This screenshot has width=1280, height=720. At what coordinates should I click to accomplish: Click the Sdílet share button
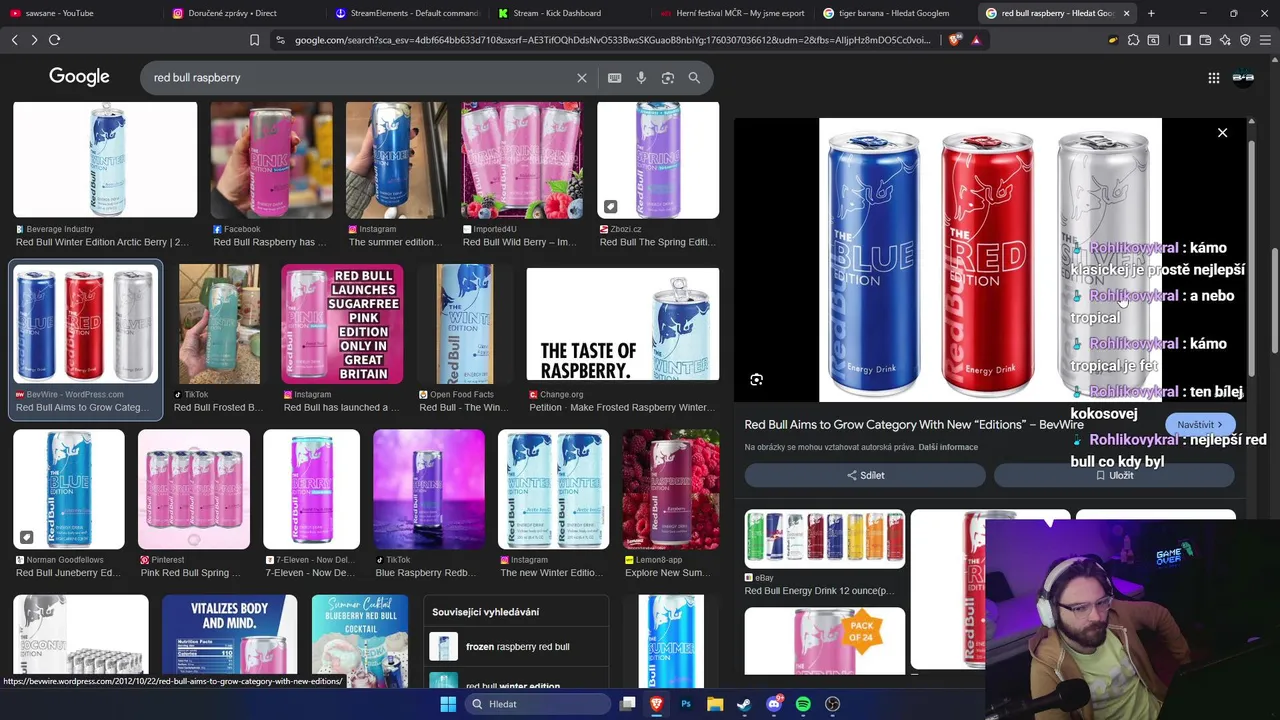tap(865, 476)
